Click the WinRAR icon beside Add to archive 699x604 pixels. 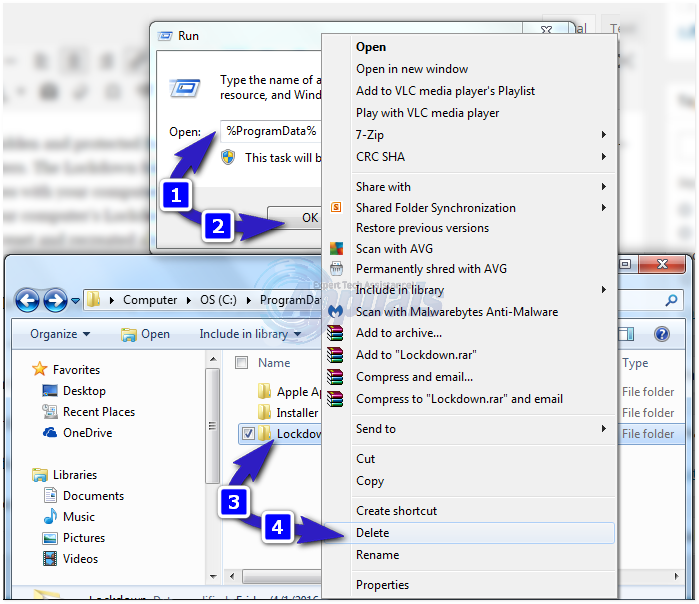[335, 333]
